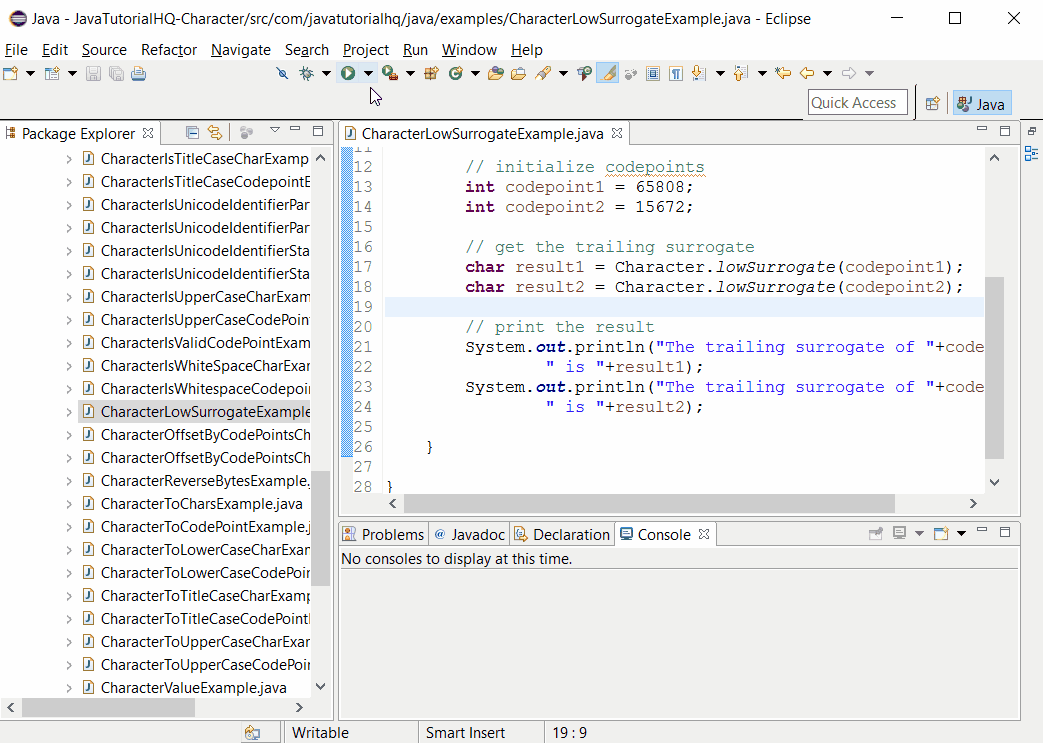Open the Source menu
1043x743 pixels.
(x=104, y=50)
